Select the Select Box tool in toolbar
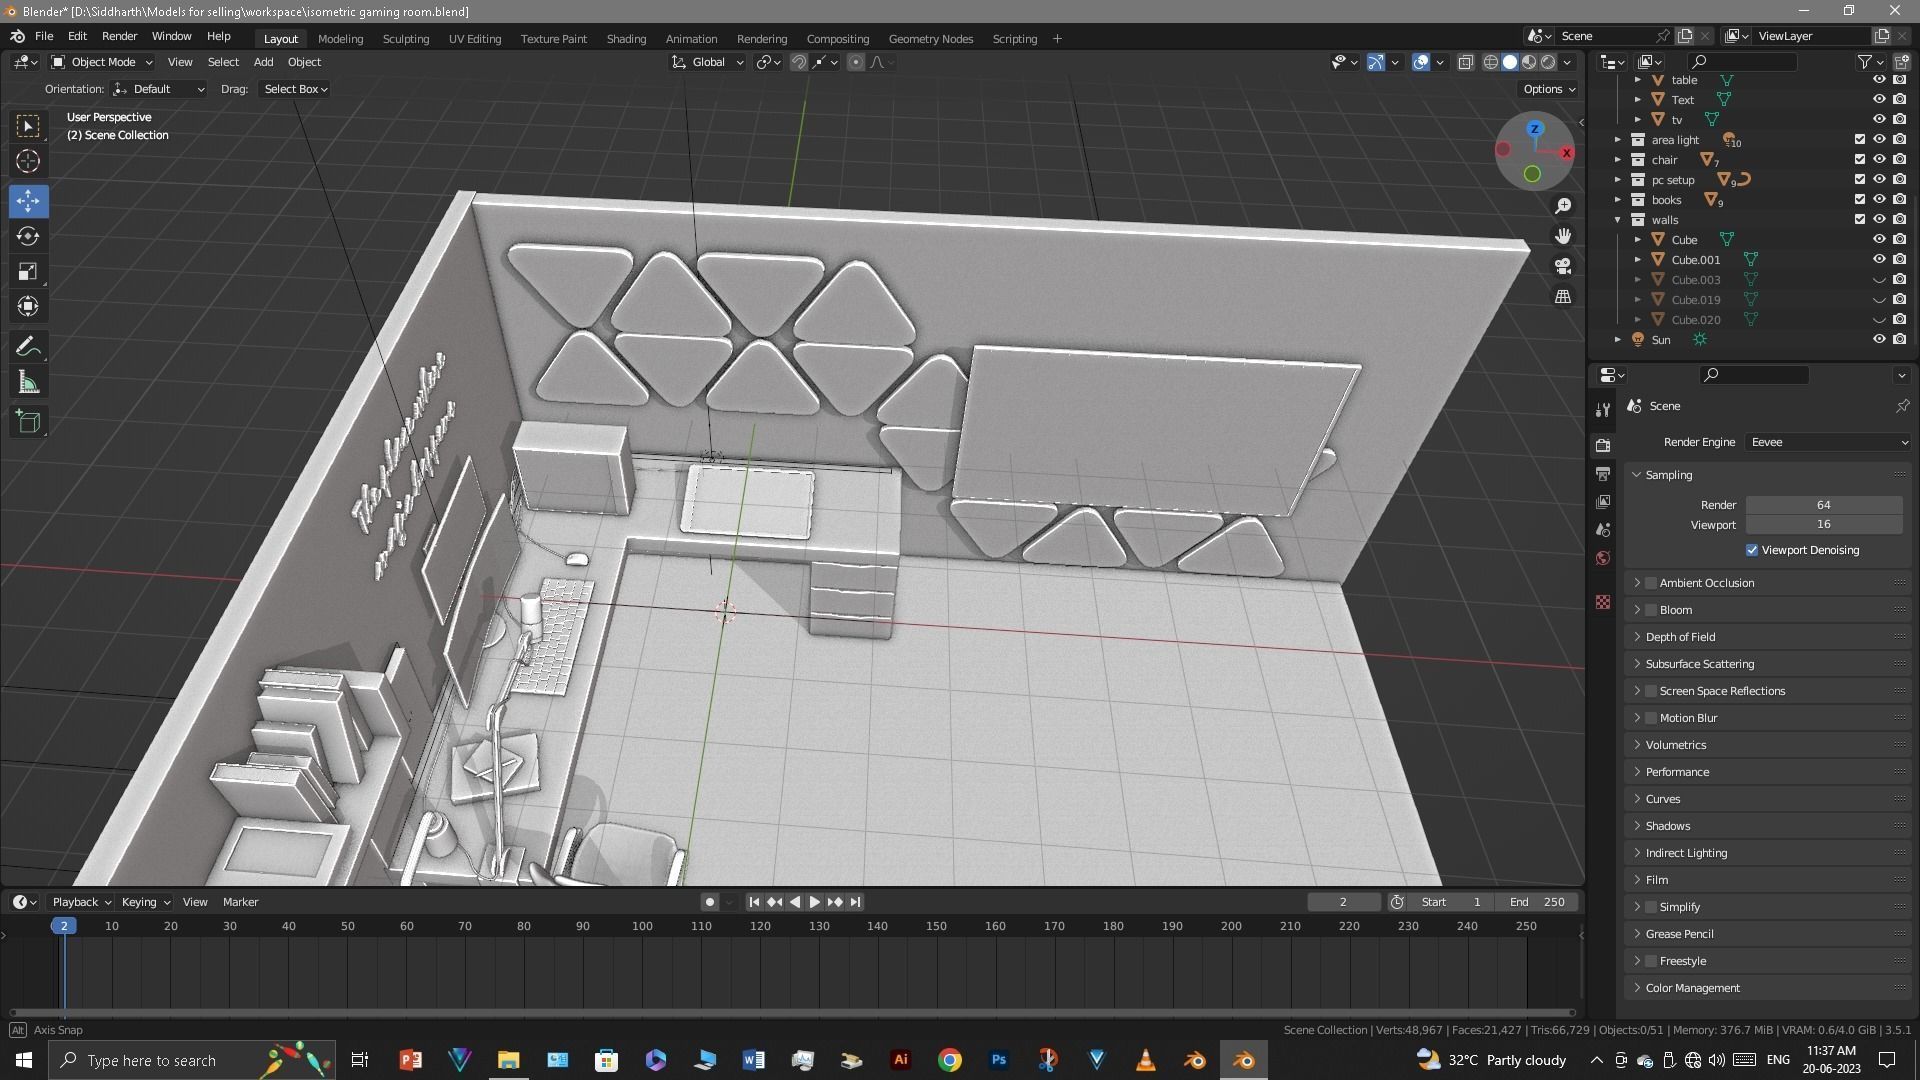 coord(28,126)
